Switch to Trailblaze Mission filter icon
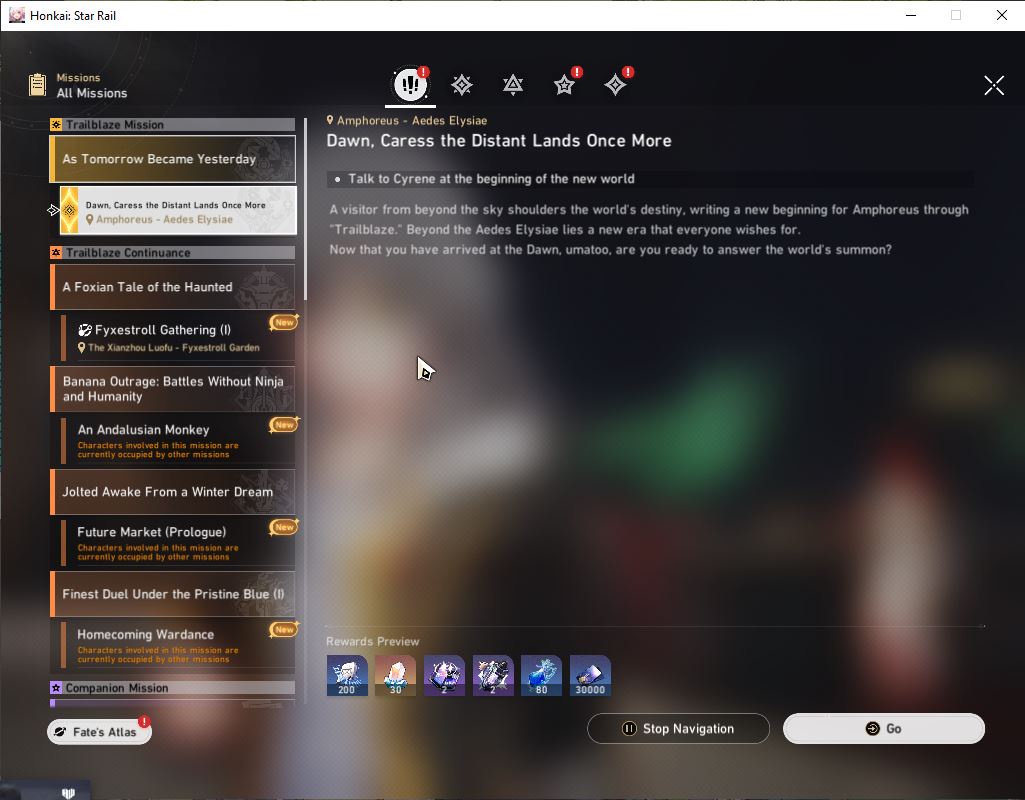1025x800 pixels. [462, 85]
